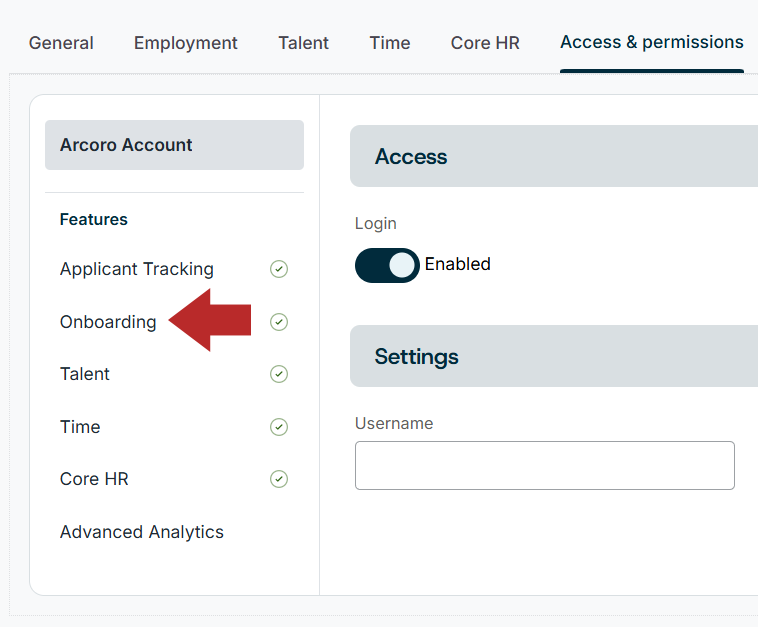758x627 pixels.
Task: Click the Login label
Action: click(x=376, y=224)
